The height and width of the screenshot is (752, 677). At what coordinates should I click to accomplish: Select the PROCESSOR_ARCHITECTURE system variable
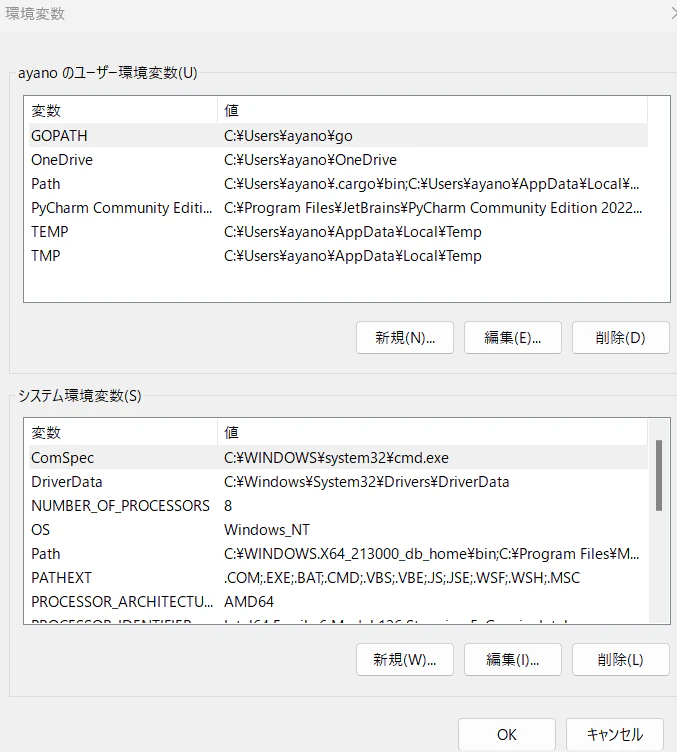tap(338, 601)
